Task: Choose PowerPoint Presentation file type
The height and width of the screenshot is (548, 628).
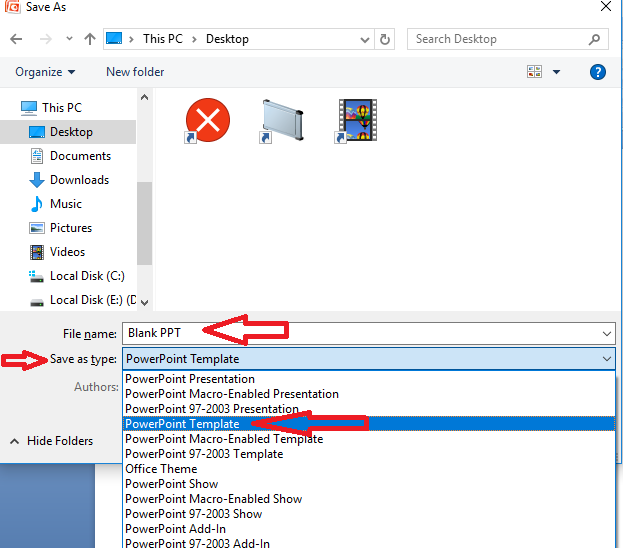Action: (x=368, y=379)
